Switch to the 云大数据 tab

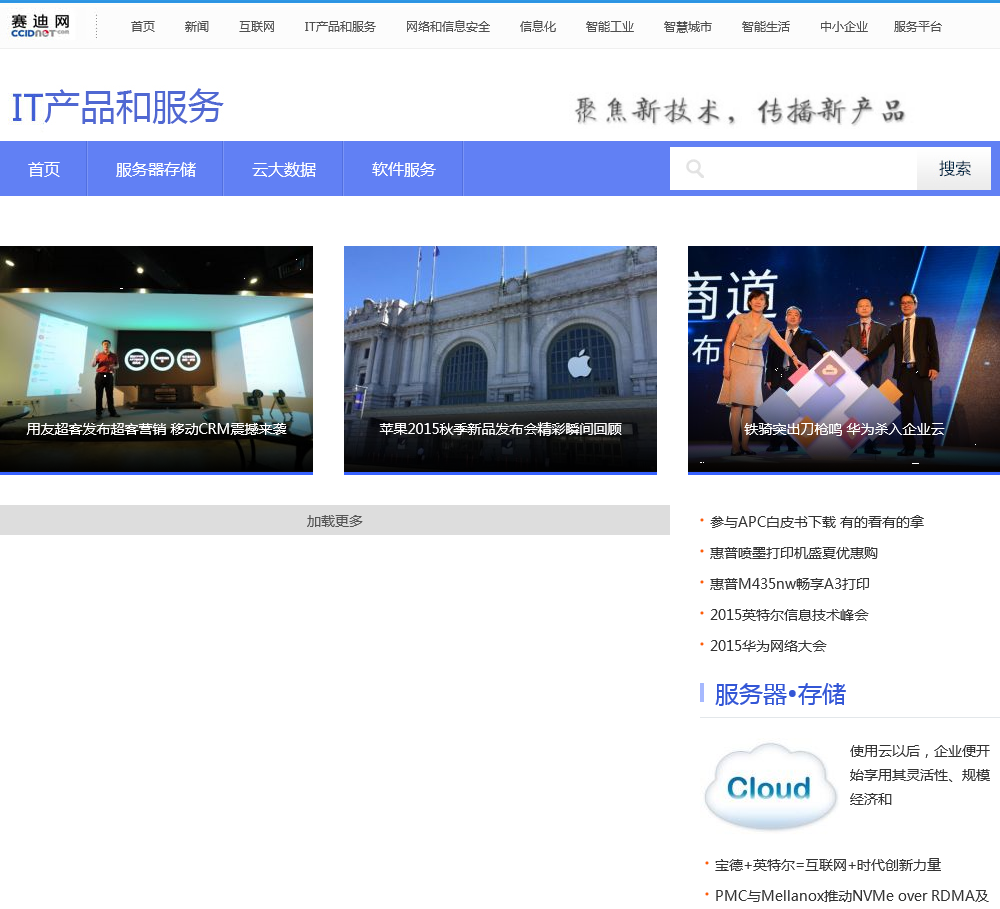click(284, 170)
